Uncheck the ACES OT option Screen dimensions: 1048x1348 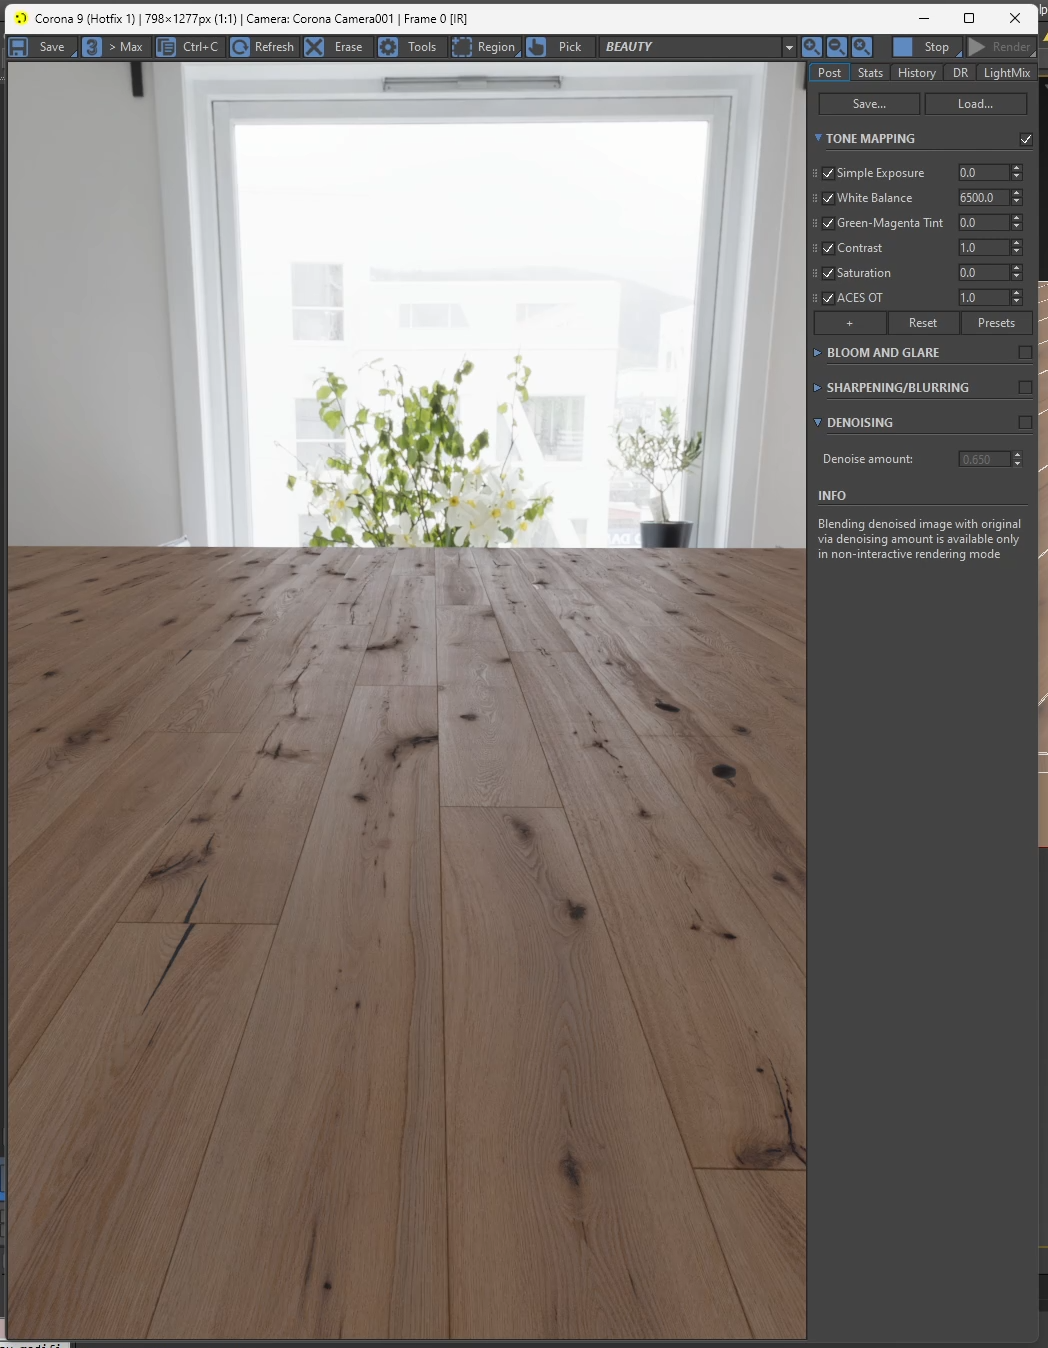pyautogui.click(x=828, y=297)
